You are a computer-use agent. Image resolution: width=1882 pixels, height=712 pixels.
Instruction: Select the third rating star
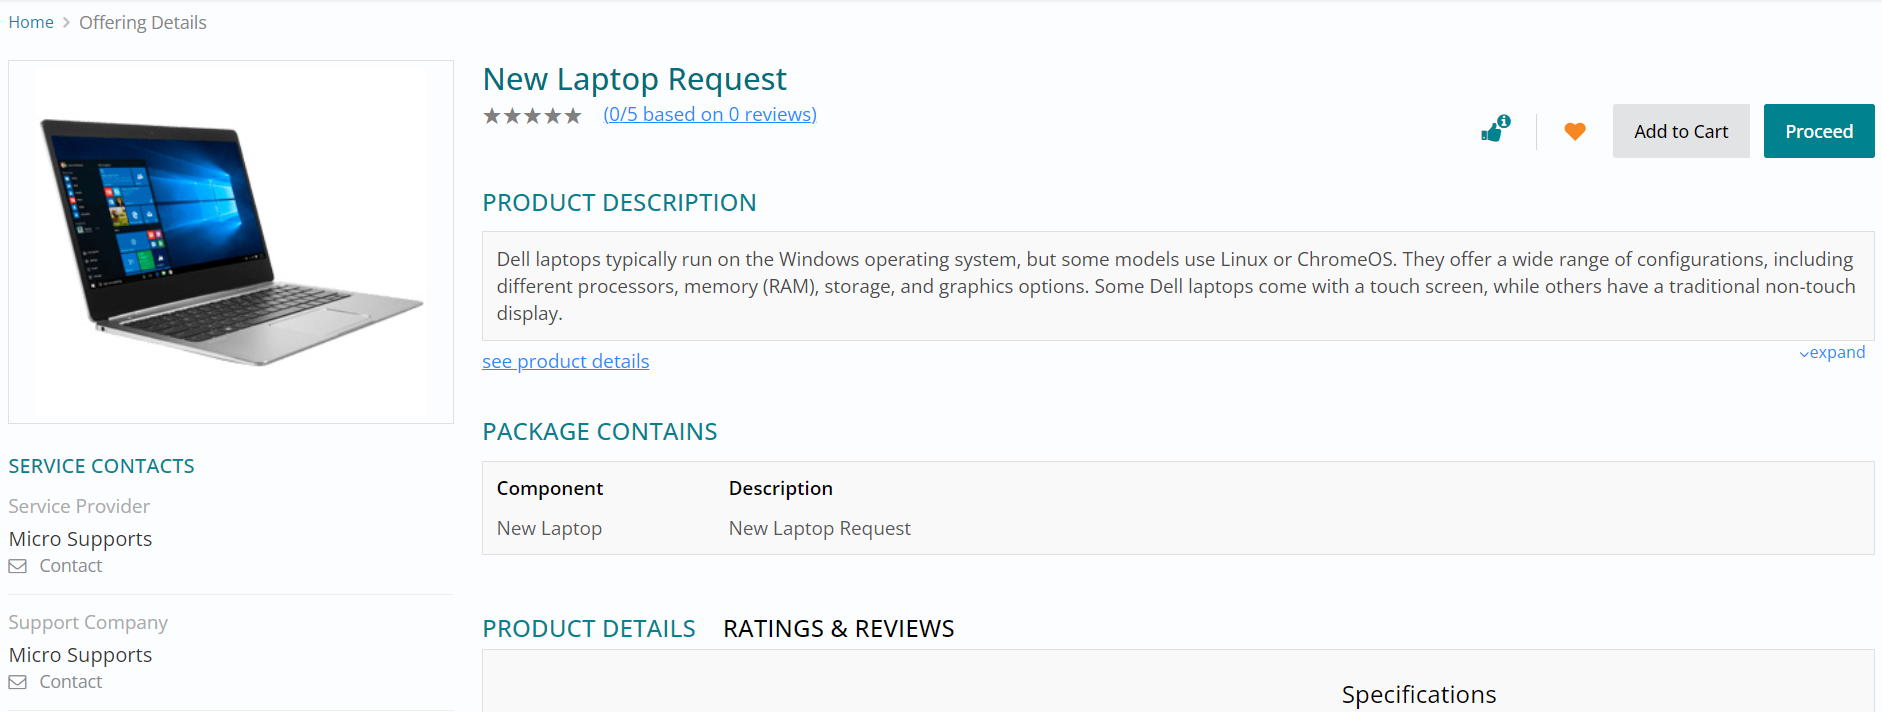[x=532, y=116]
